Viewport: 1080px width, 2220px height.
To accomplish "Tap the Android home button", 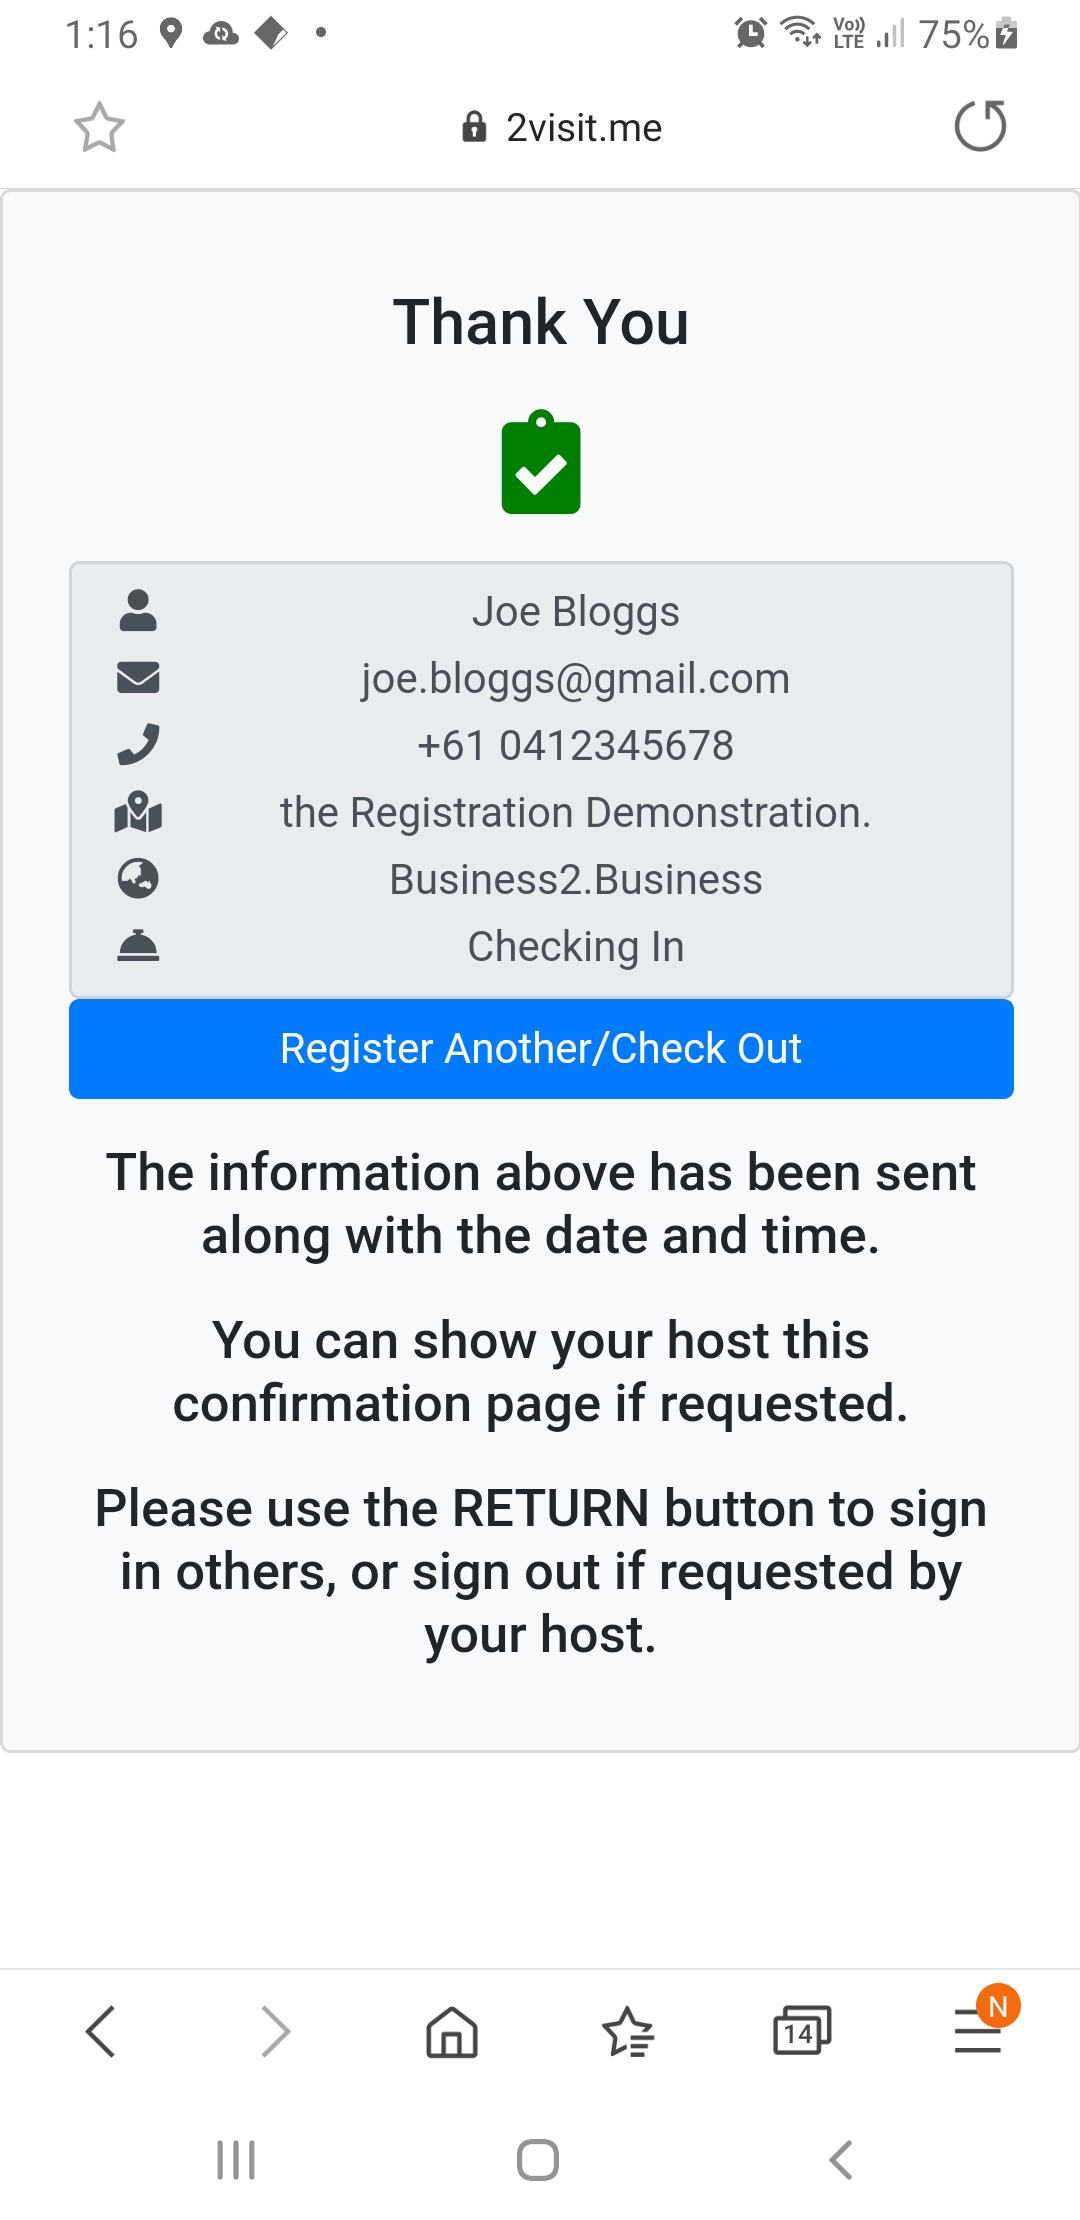I will pos(538,2160).
